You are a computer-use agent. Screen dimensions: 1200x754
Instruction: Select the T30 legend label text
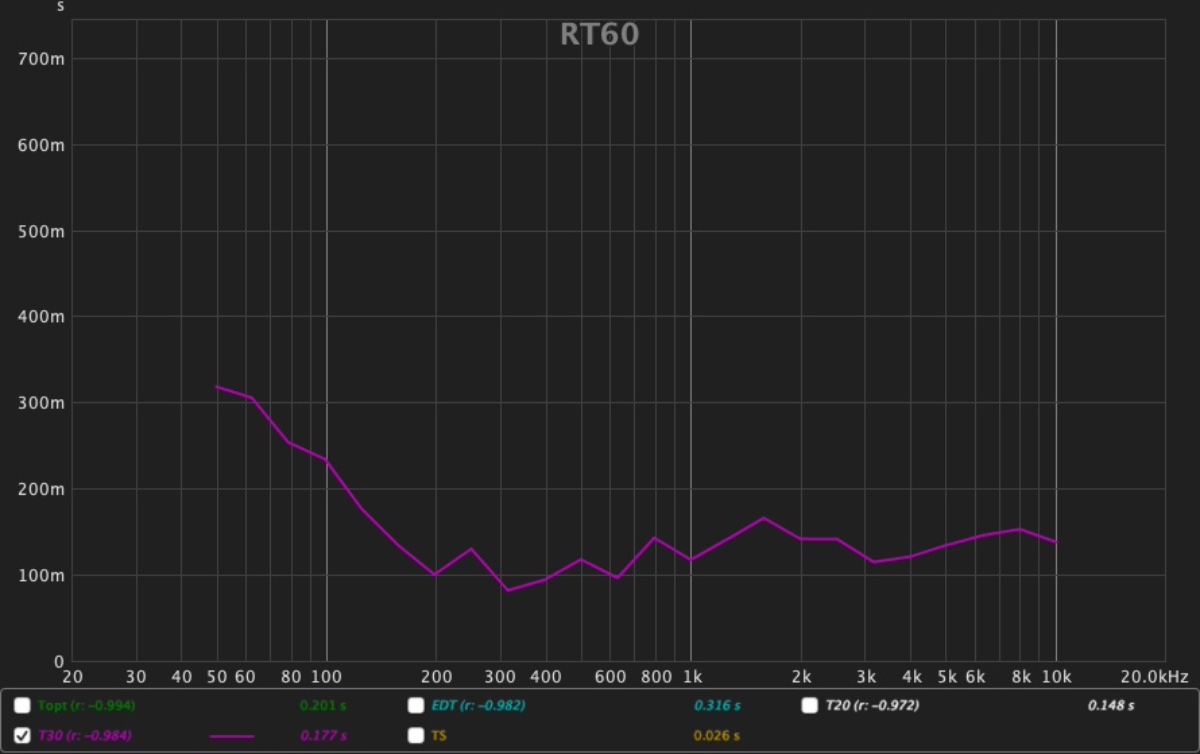[84, 736]
